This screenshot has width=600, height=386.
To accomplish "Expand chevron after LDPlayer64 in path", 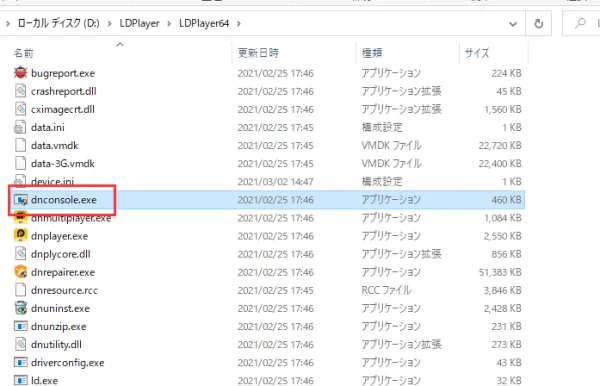I will 239,24.
